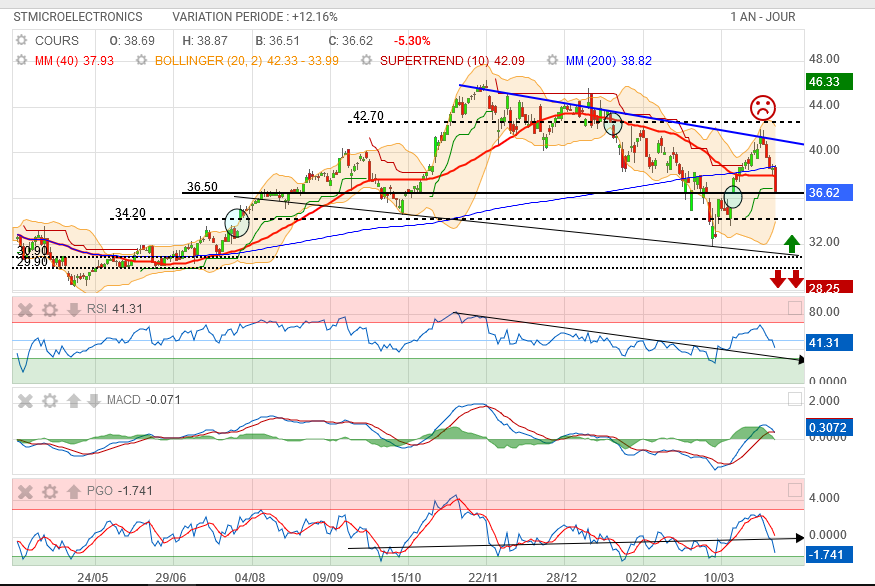Click the -5.30% change value
This screenshot has height=586, width=875.
[x=412, y=41]
